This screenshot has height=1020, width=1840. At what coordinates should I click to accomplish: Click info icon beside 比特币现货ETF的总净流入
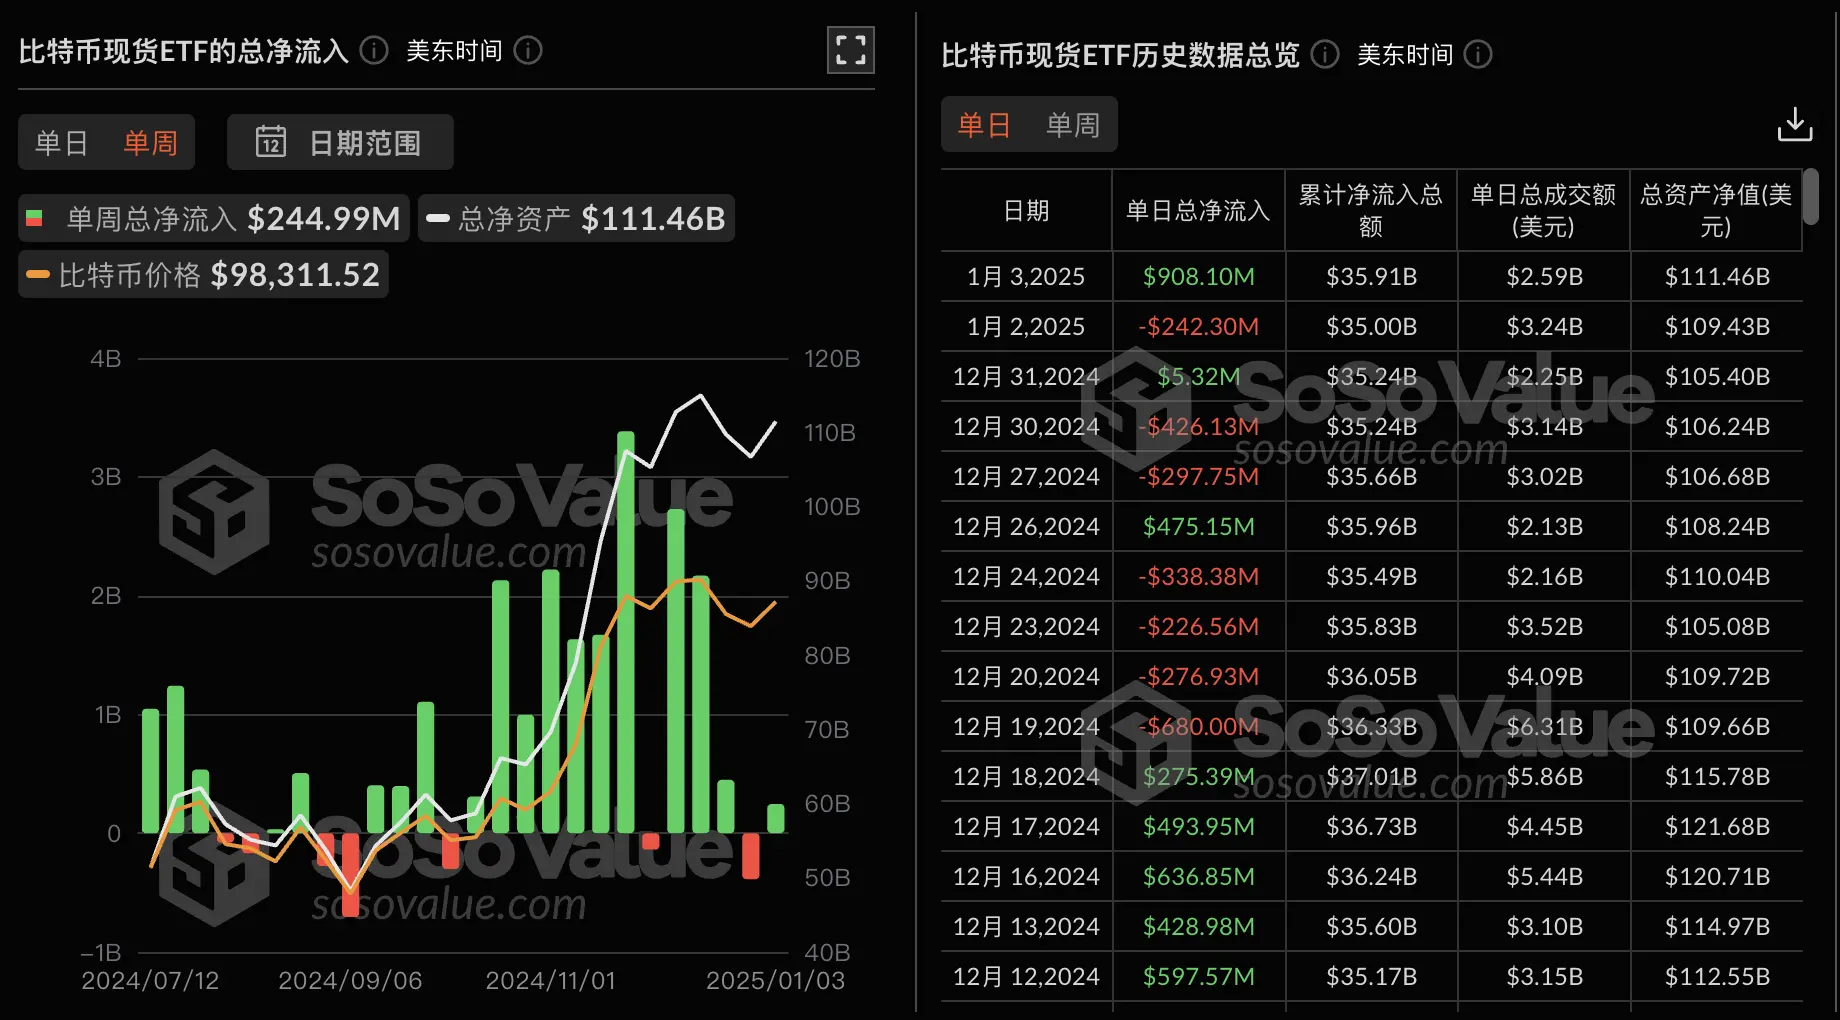[372, 50]
